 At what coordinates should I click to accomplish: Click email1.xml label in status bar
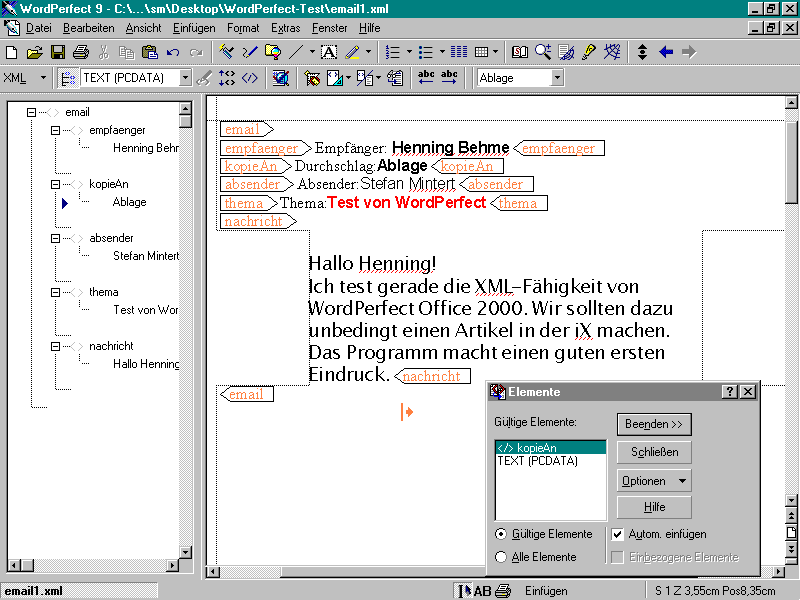click(x=34, y=591)
